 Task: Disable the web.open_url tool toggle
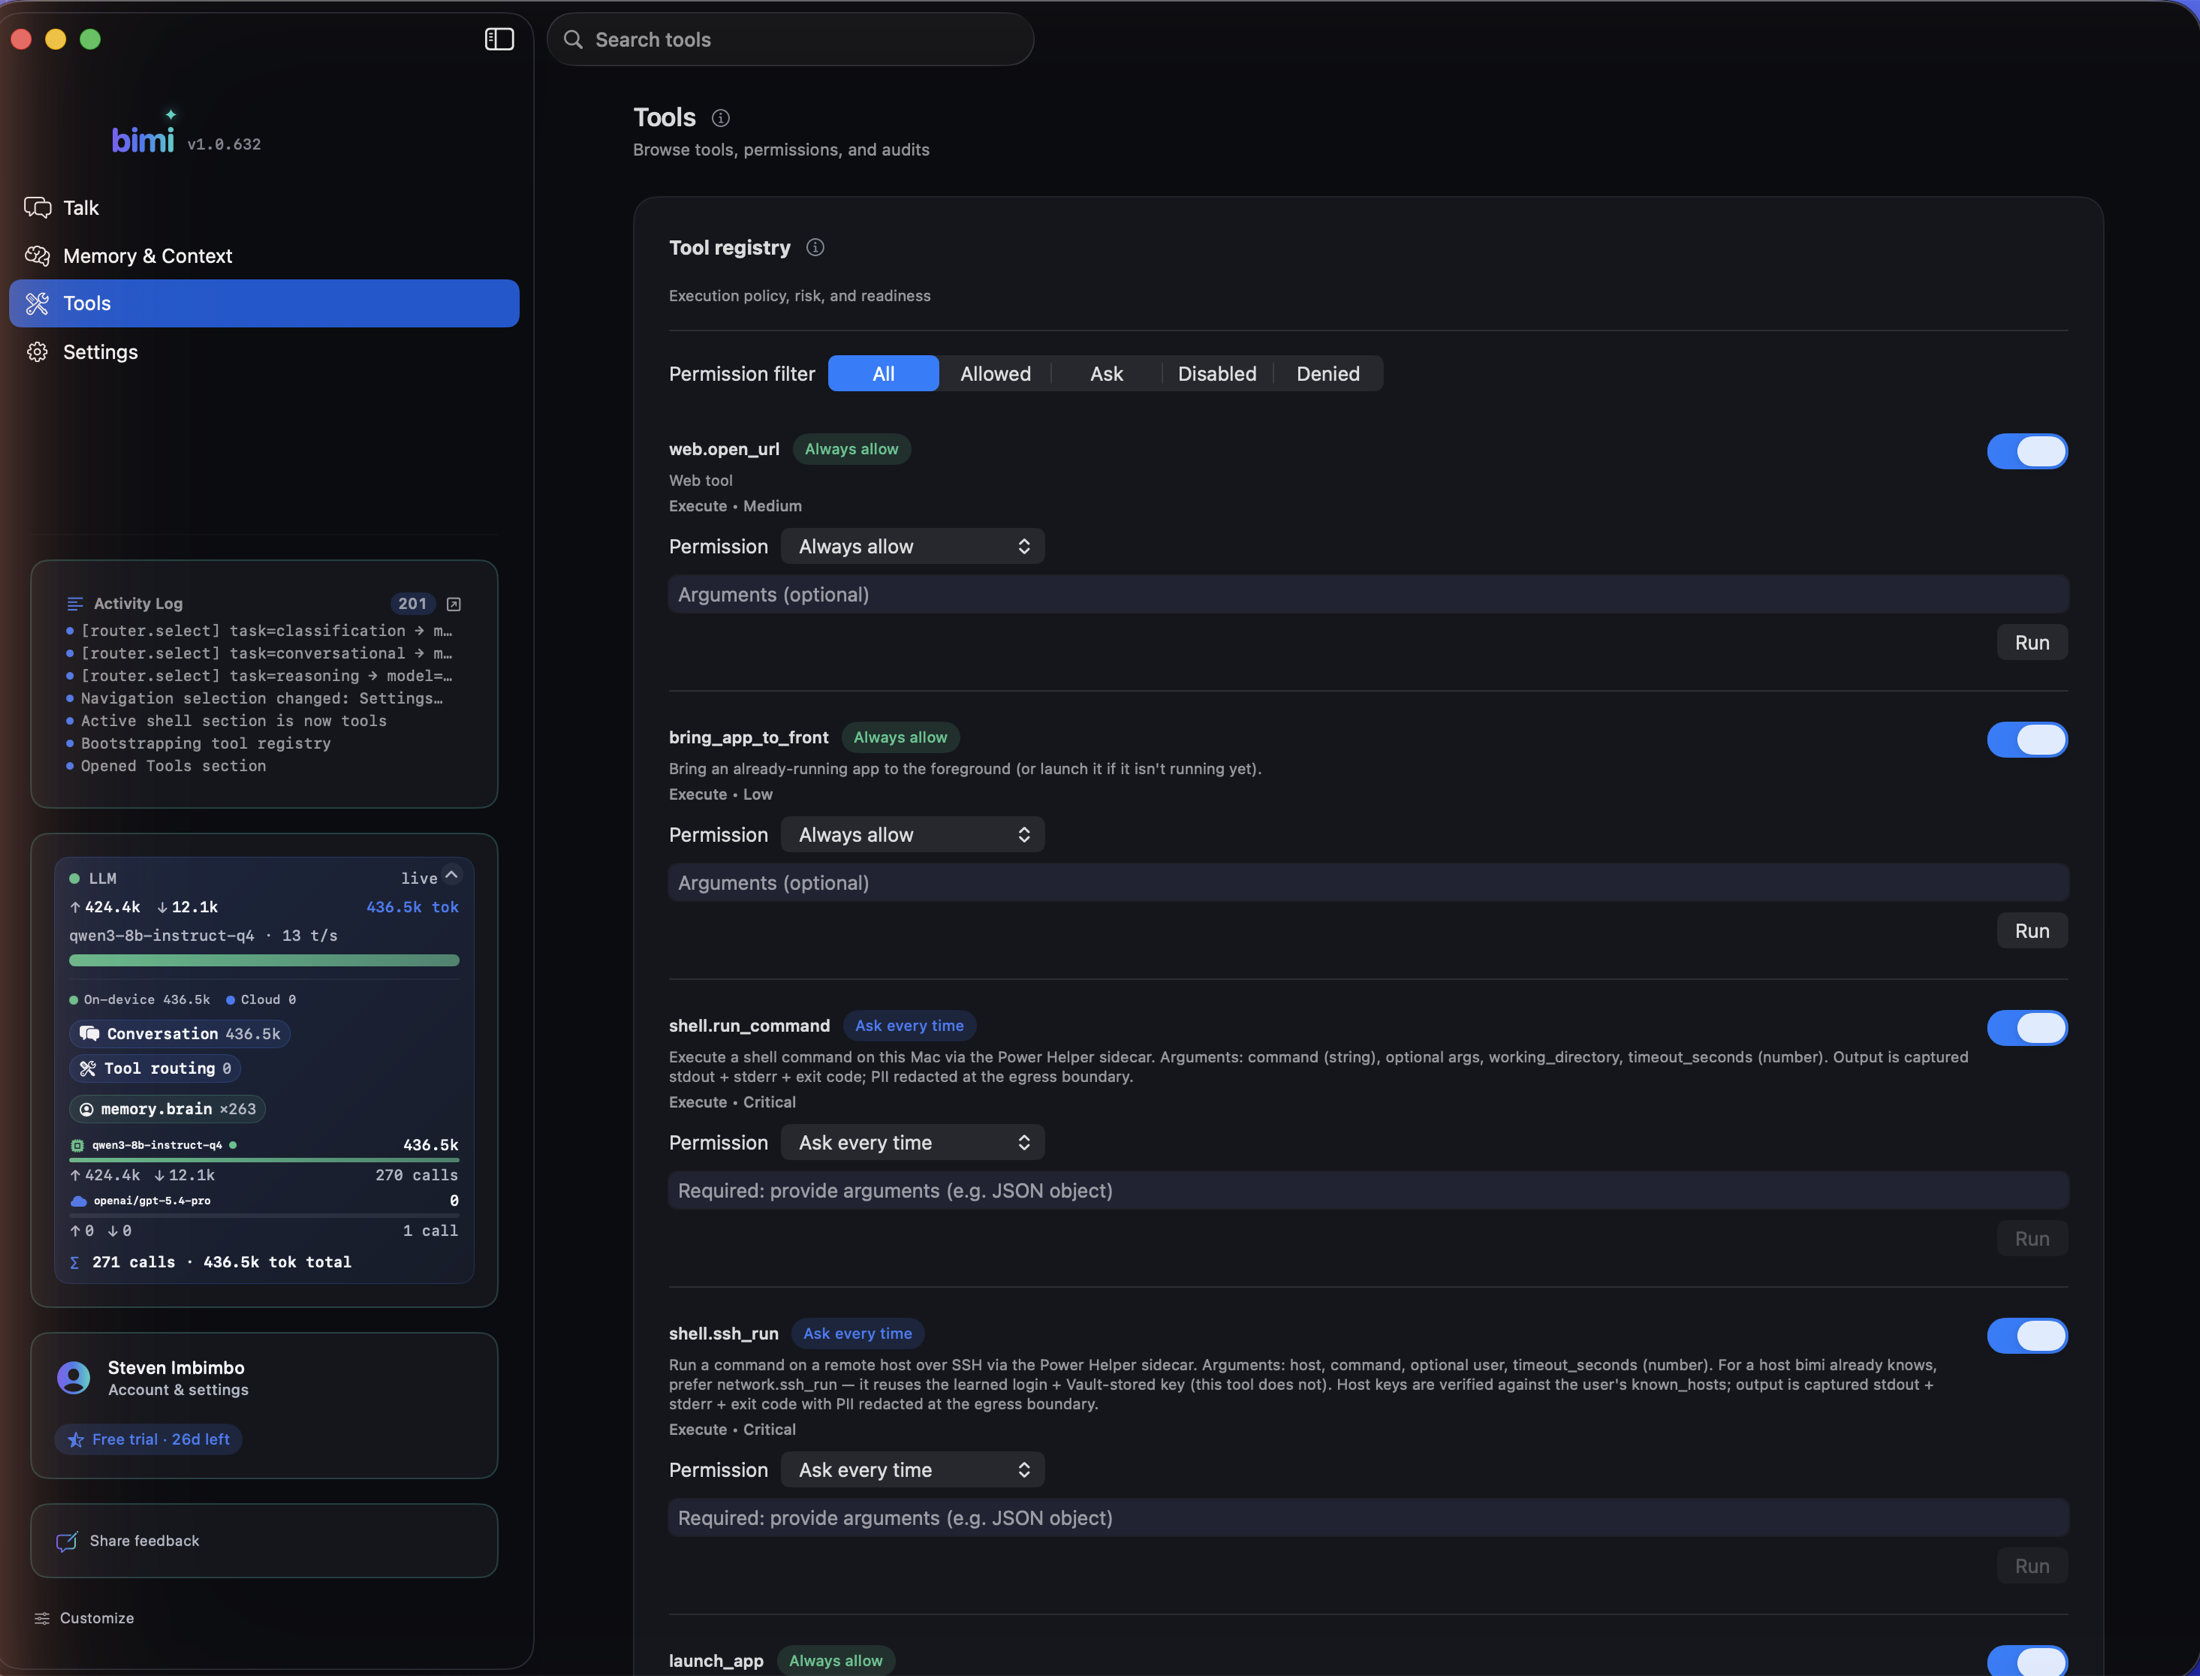2027,451
